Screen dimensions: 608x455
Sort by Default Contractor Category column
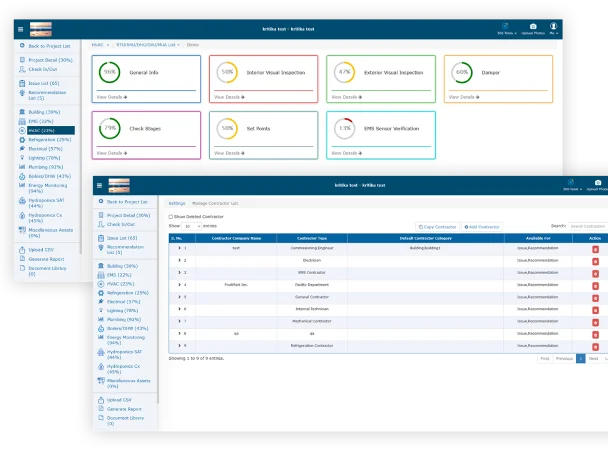[425, 238]
